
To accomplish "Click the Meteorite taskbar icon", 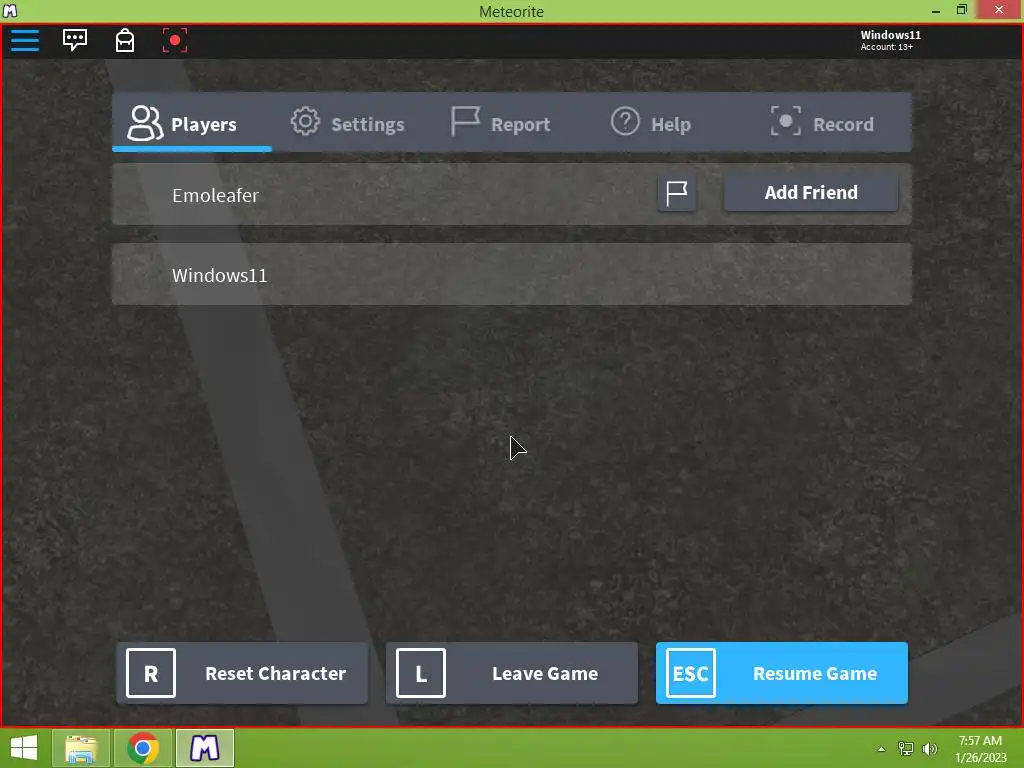I will (204, 748).
